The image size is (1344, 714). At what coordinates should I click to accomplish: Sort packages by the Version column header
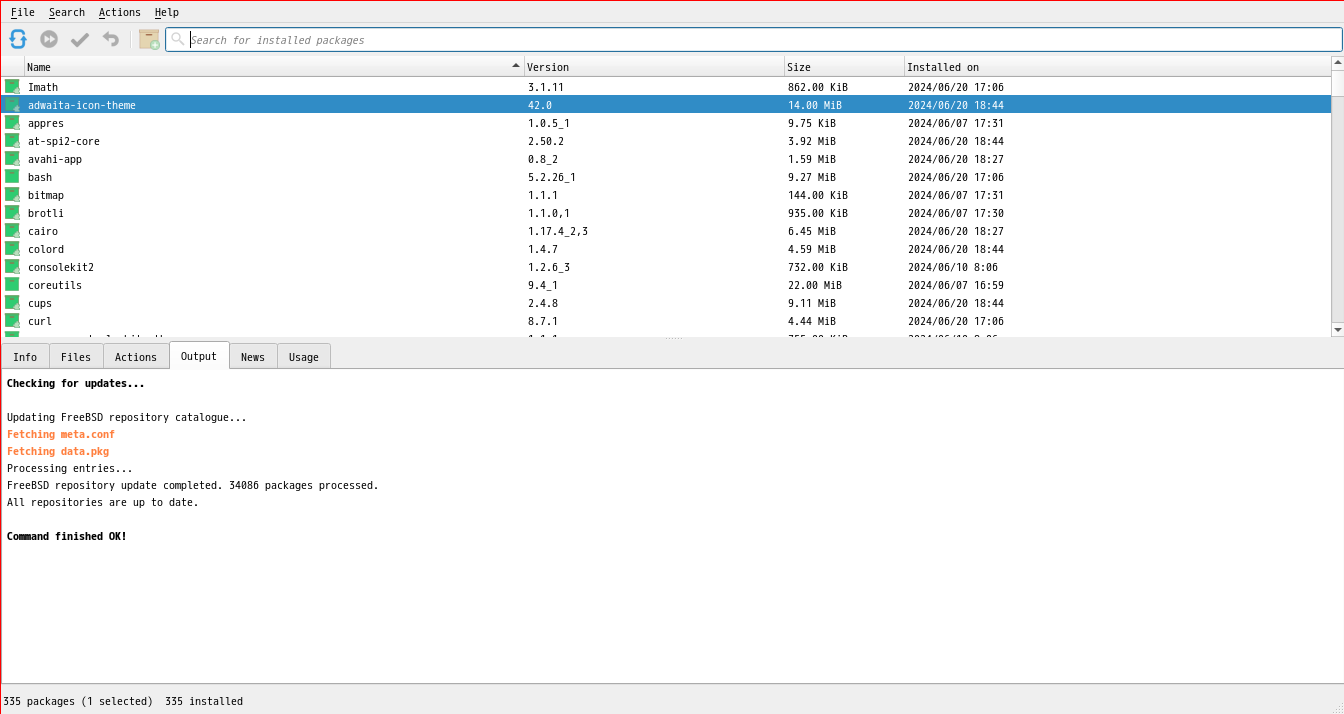(x=654, y=67)
